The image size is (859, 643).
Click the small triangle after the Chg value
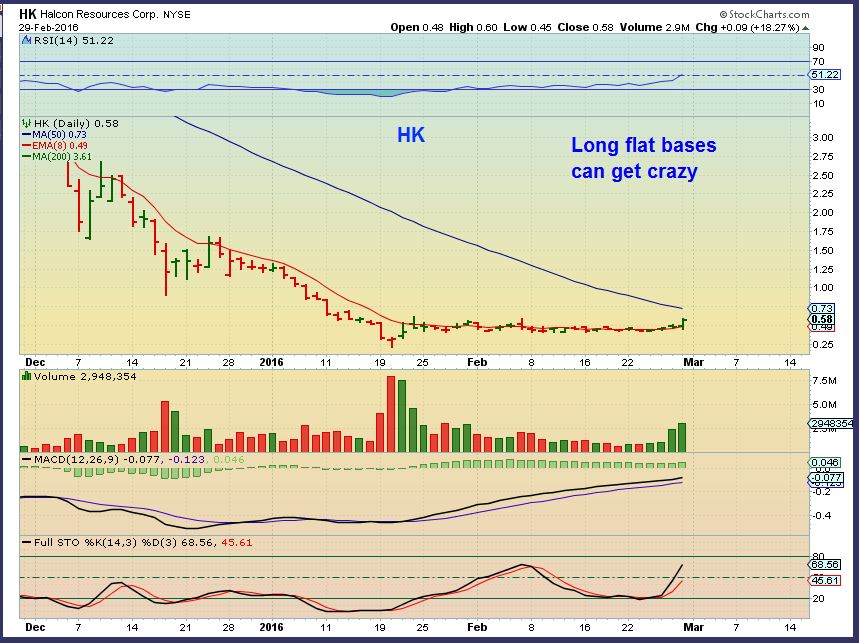pyautogui.click(x=805, y=28)
